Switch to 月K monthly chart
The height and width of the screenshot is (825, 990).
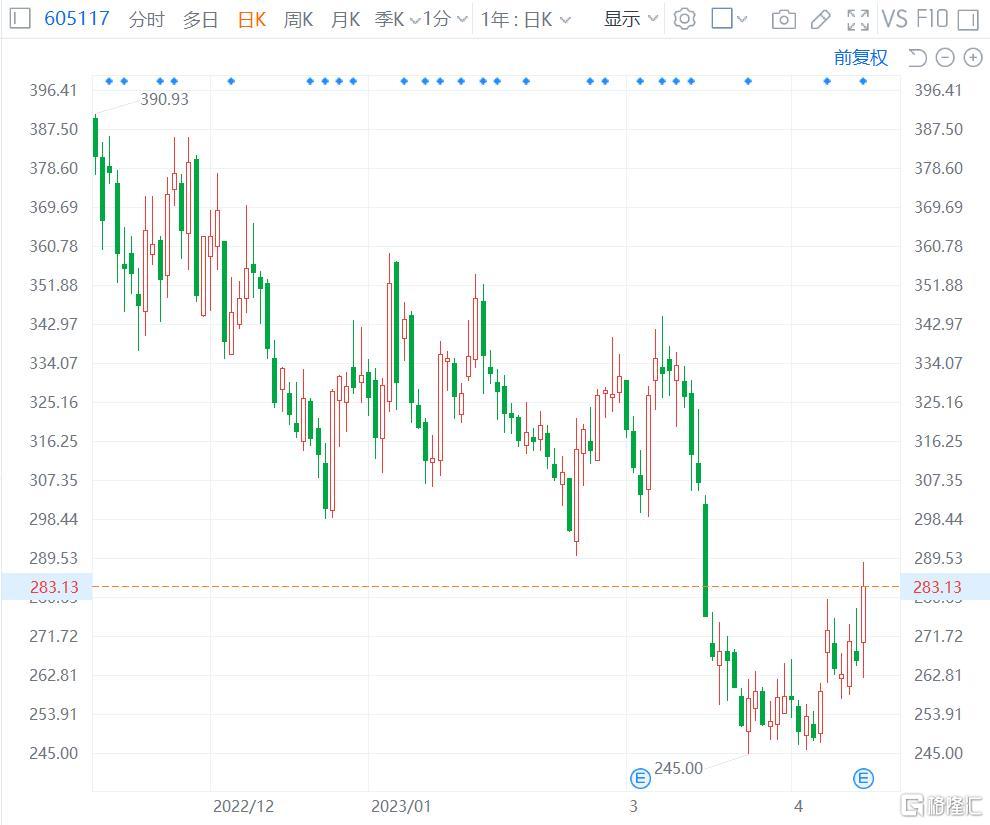point(345,20)
